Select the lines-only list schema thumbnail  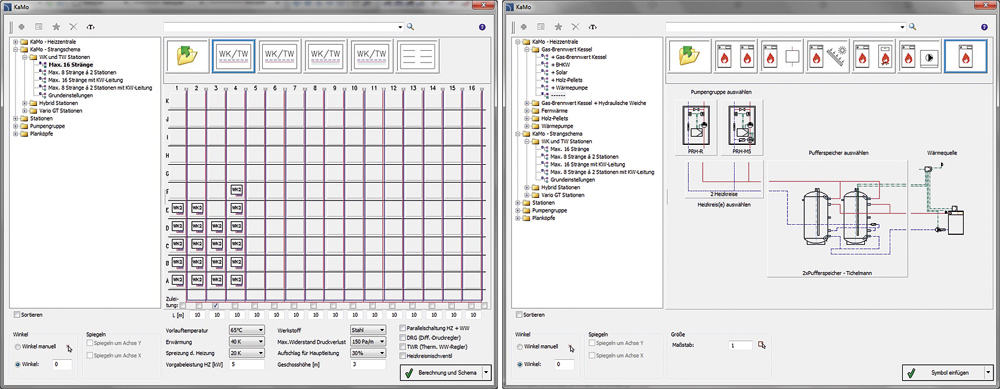tap(418, 57)
